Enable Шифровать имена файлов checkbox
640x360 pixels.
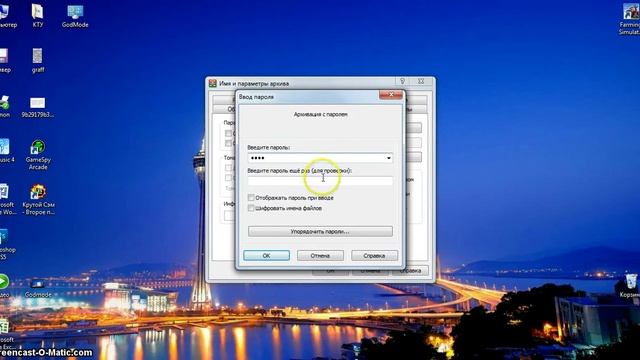coord(251,208)
